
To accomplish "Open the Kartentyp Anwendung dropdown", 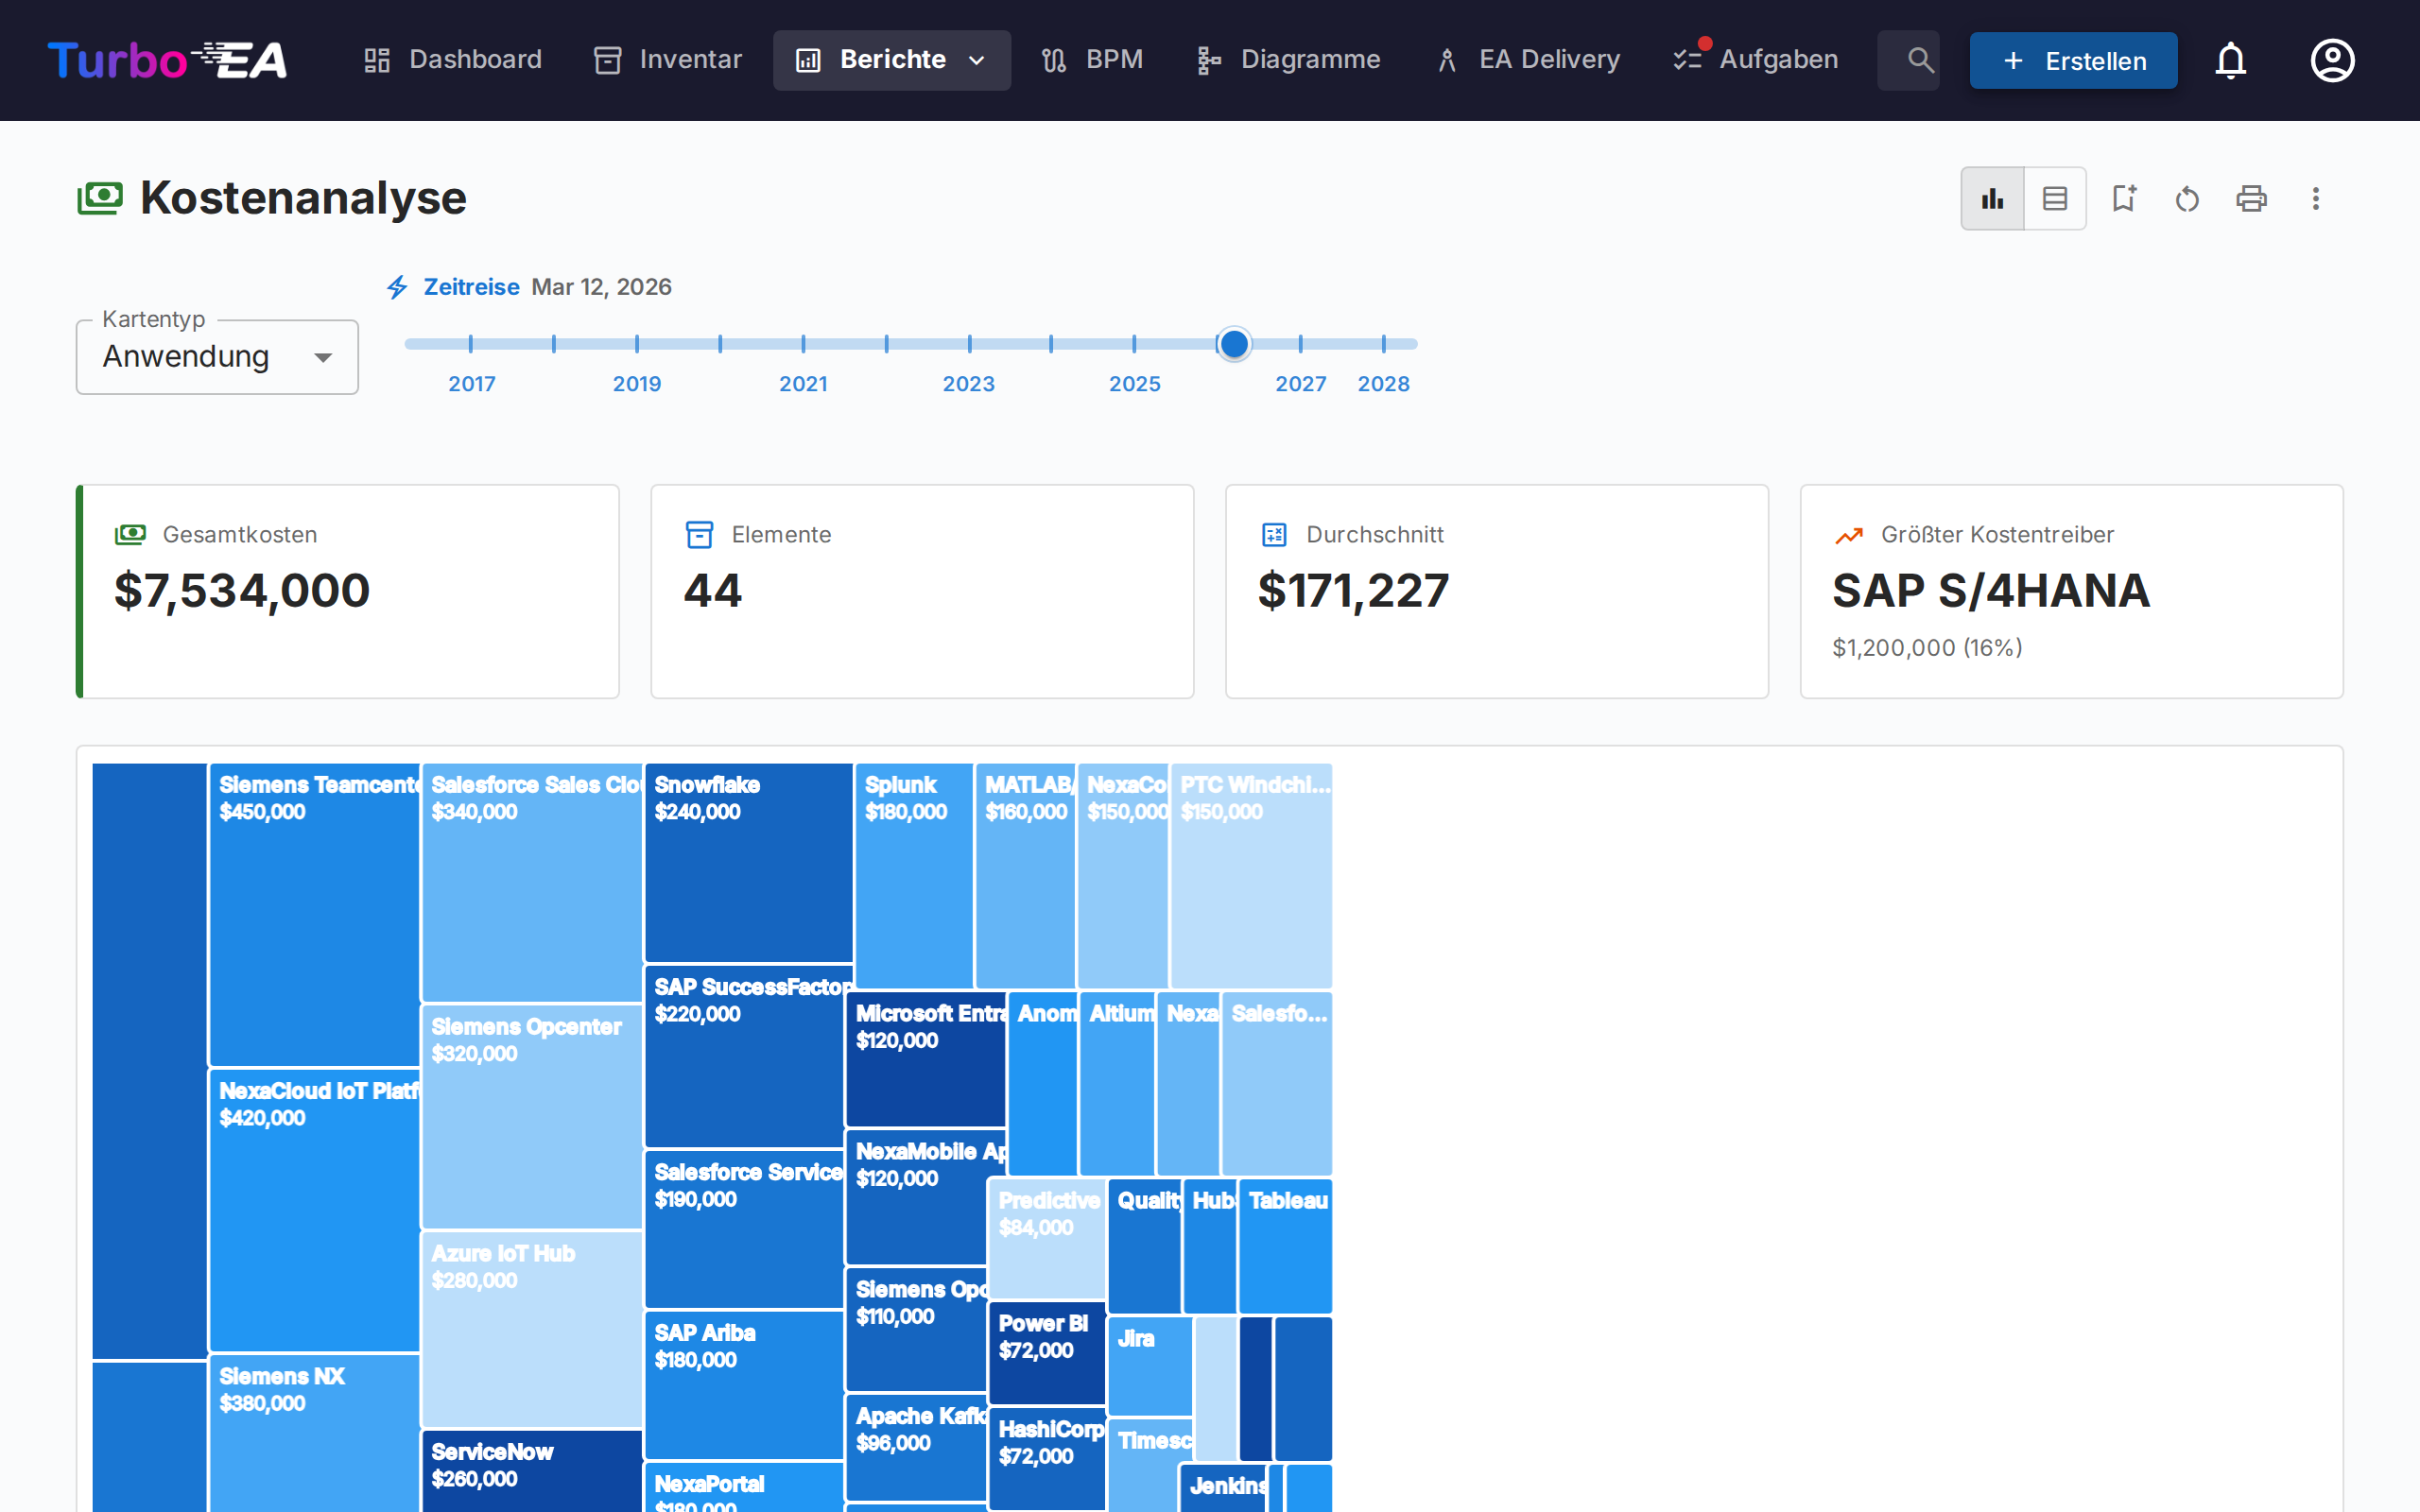I will pyautogui.click(x=217, y=357).
